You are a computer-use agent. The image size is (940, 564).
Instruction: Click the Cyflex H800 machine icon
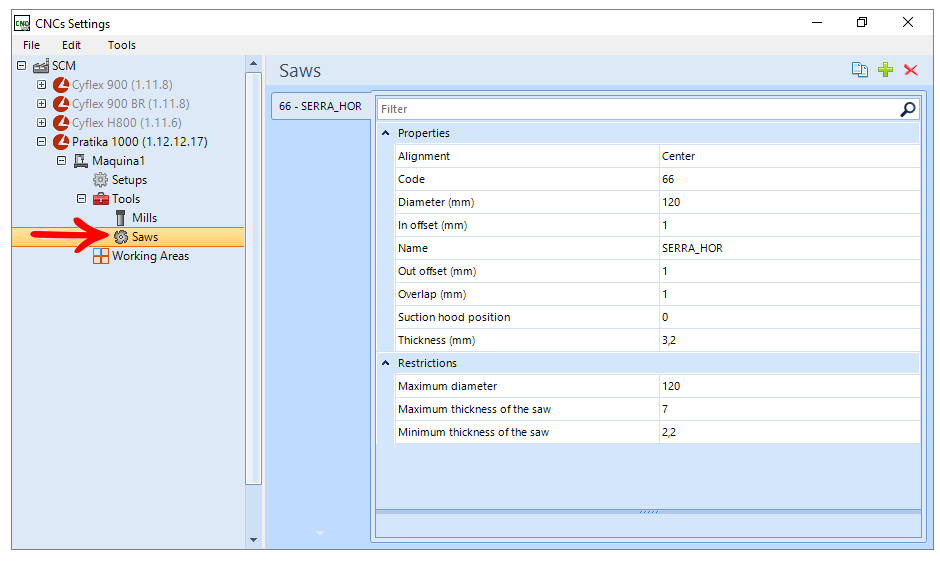pos(61,123)
